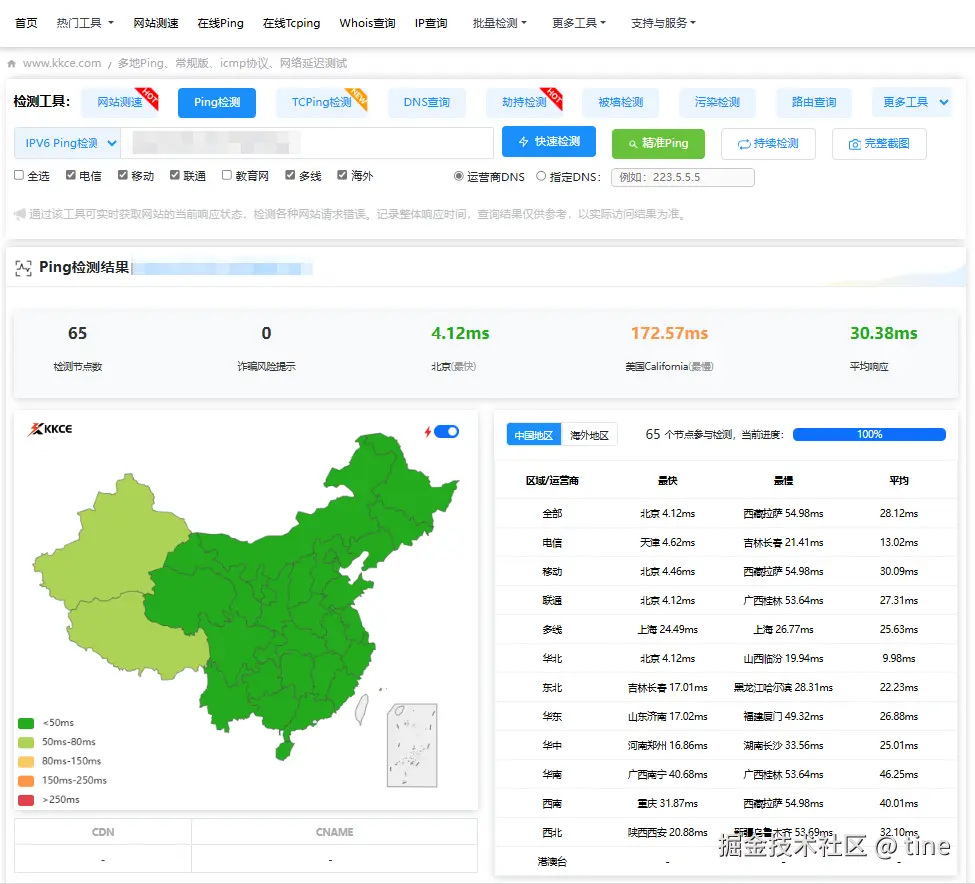The image size is (975, 884).
Task: Start 快速检测 test
Action: pos(549,142)
